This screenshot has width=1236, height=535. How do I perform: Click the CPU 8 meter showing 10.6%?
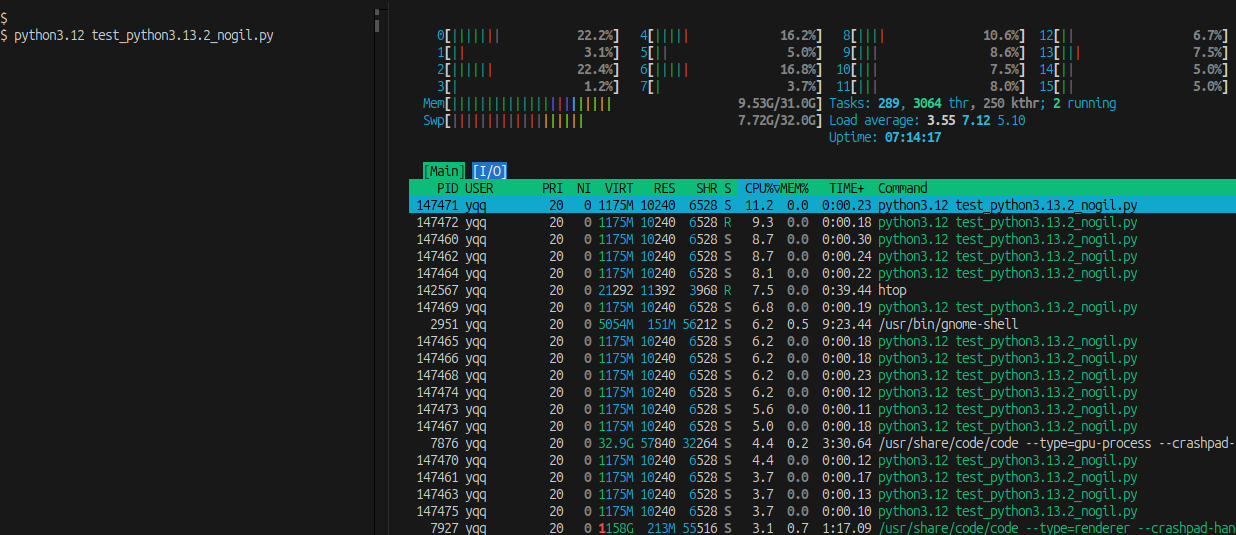pos(935,35)
